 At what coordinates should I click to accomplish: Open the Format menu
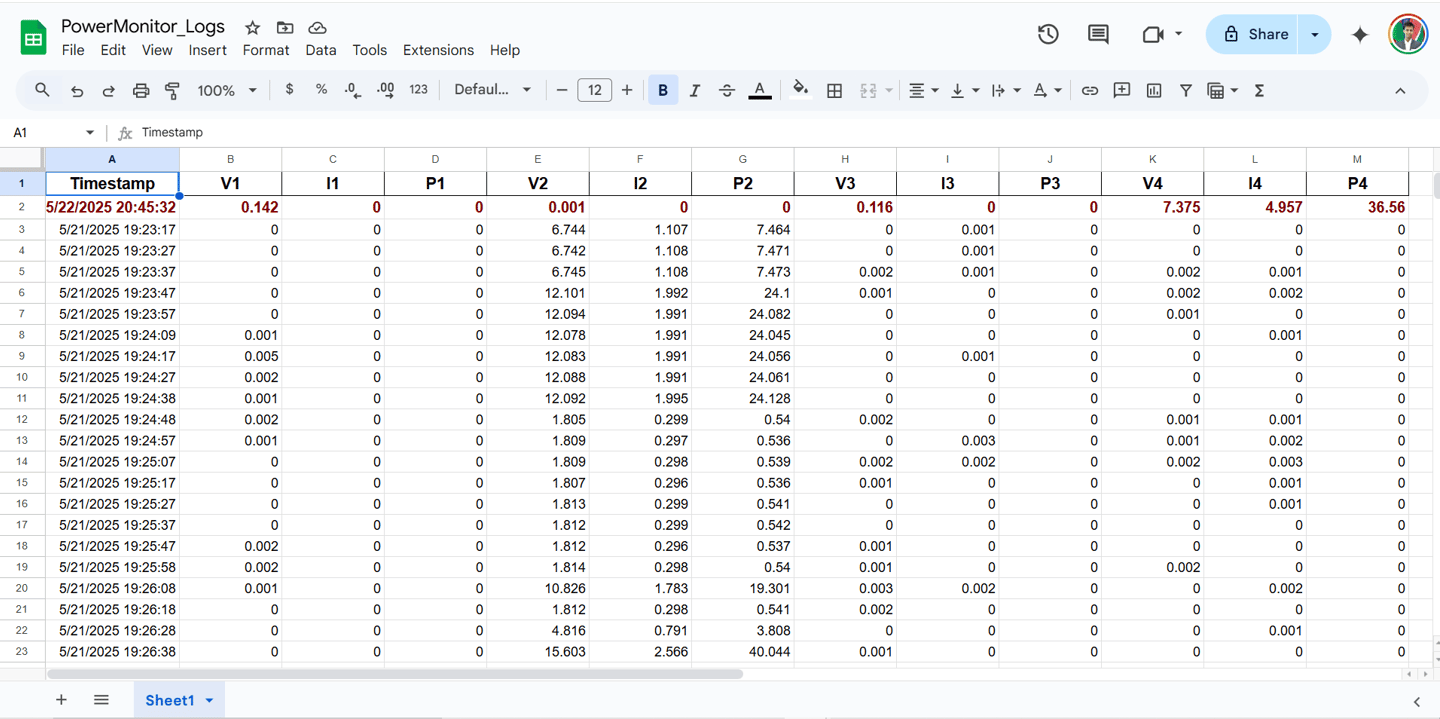point(266,50)
